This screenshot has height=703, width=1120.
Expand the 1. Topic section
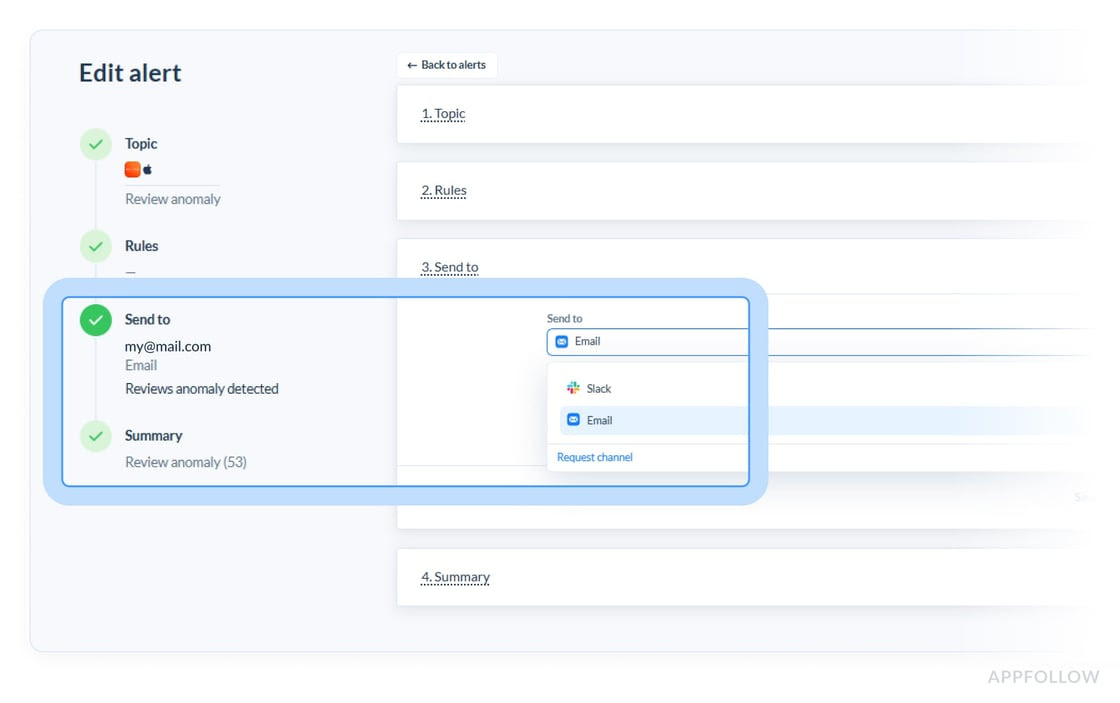443,114
